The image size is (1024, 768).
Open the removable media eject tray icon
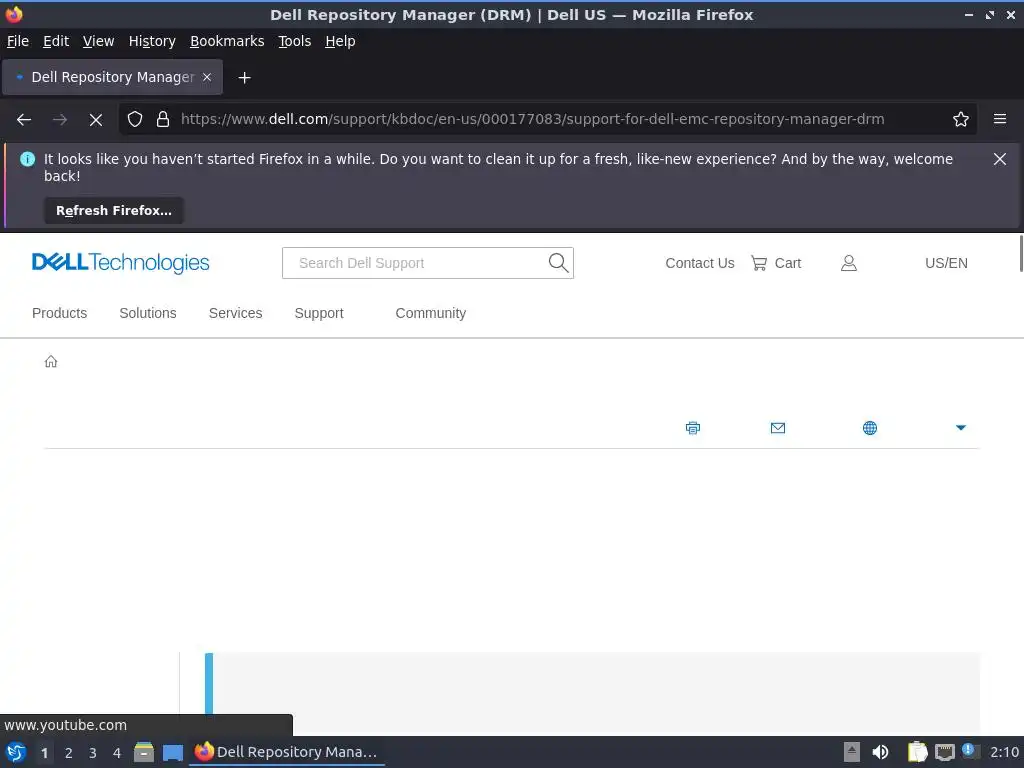pyautogui.click(x=851, y=752)
